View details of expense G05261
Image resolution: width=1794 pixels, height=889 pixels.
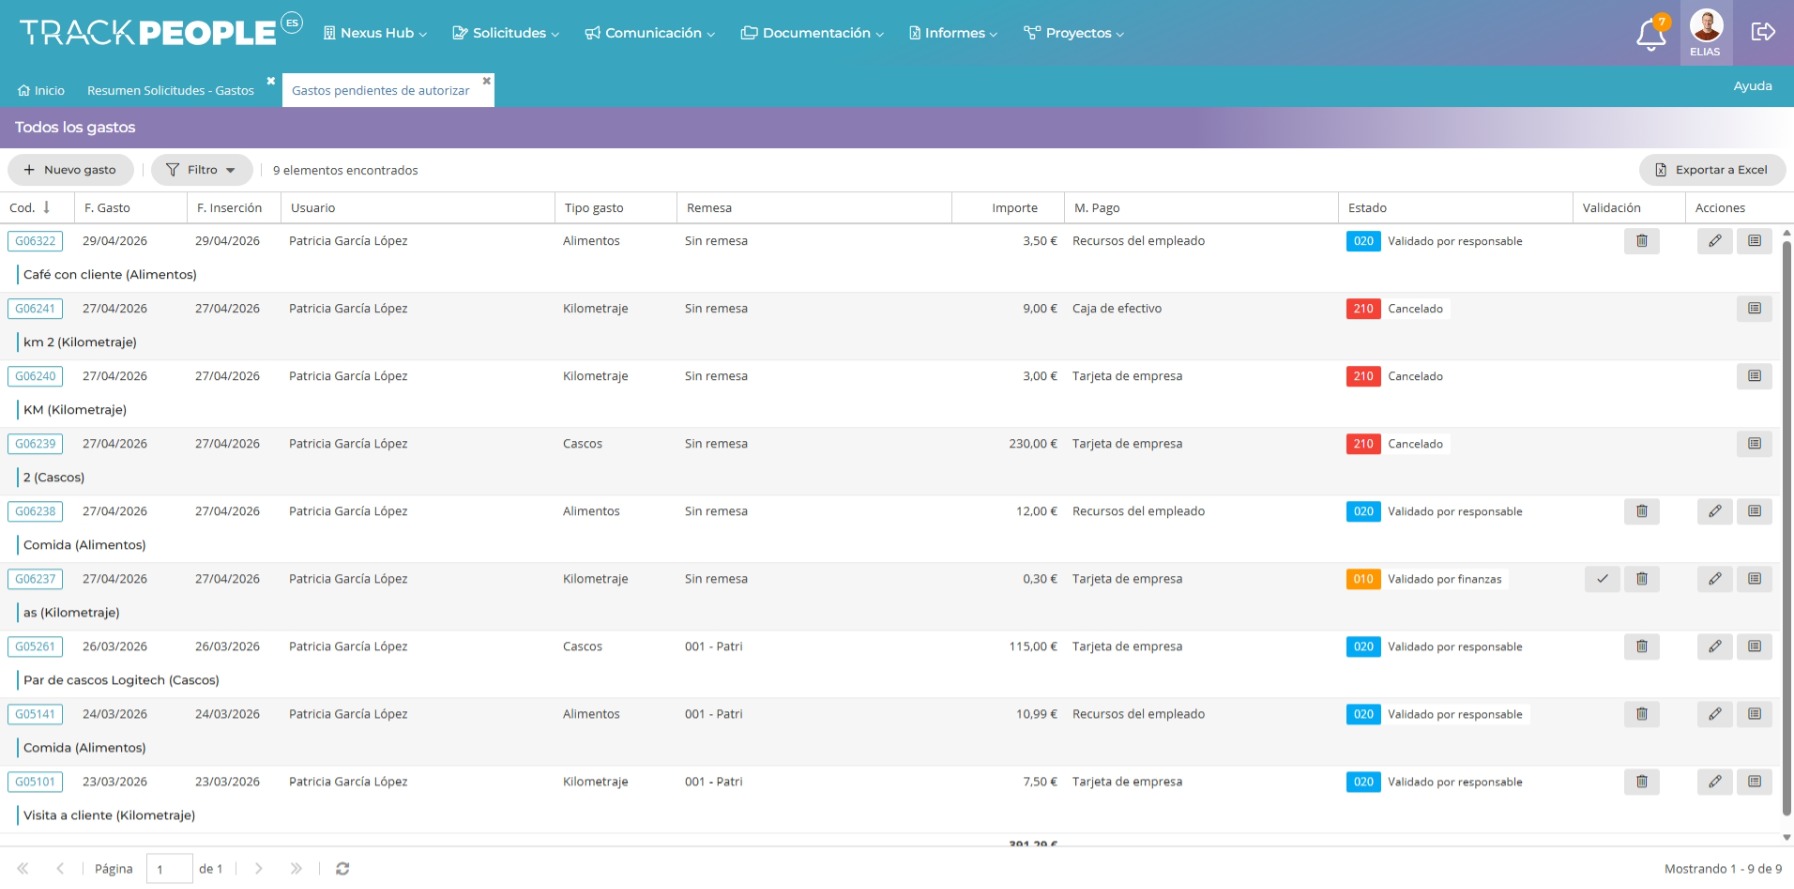tap(1754, 647)
